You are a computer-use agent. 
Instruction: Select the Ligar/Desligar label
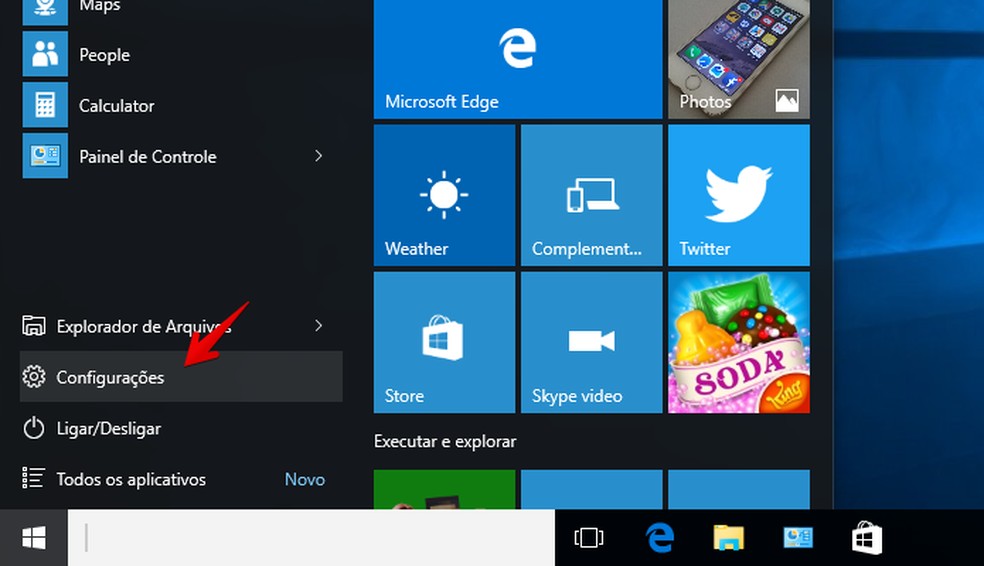(x=109, y=429)
